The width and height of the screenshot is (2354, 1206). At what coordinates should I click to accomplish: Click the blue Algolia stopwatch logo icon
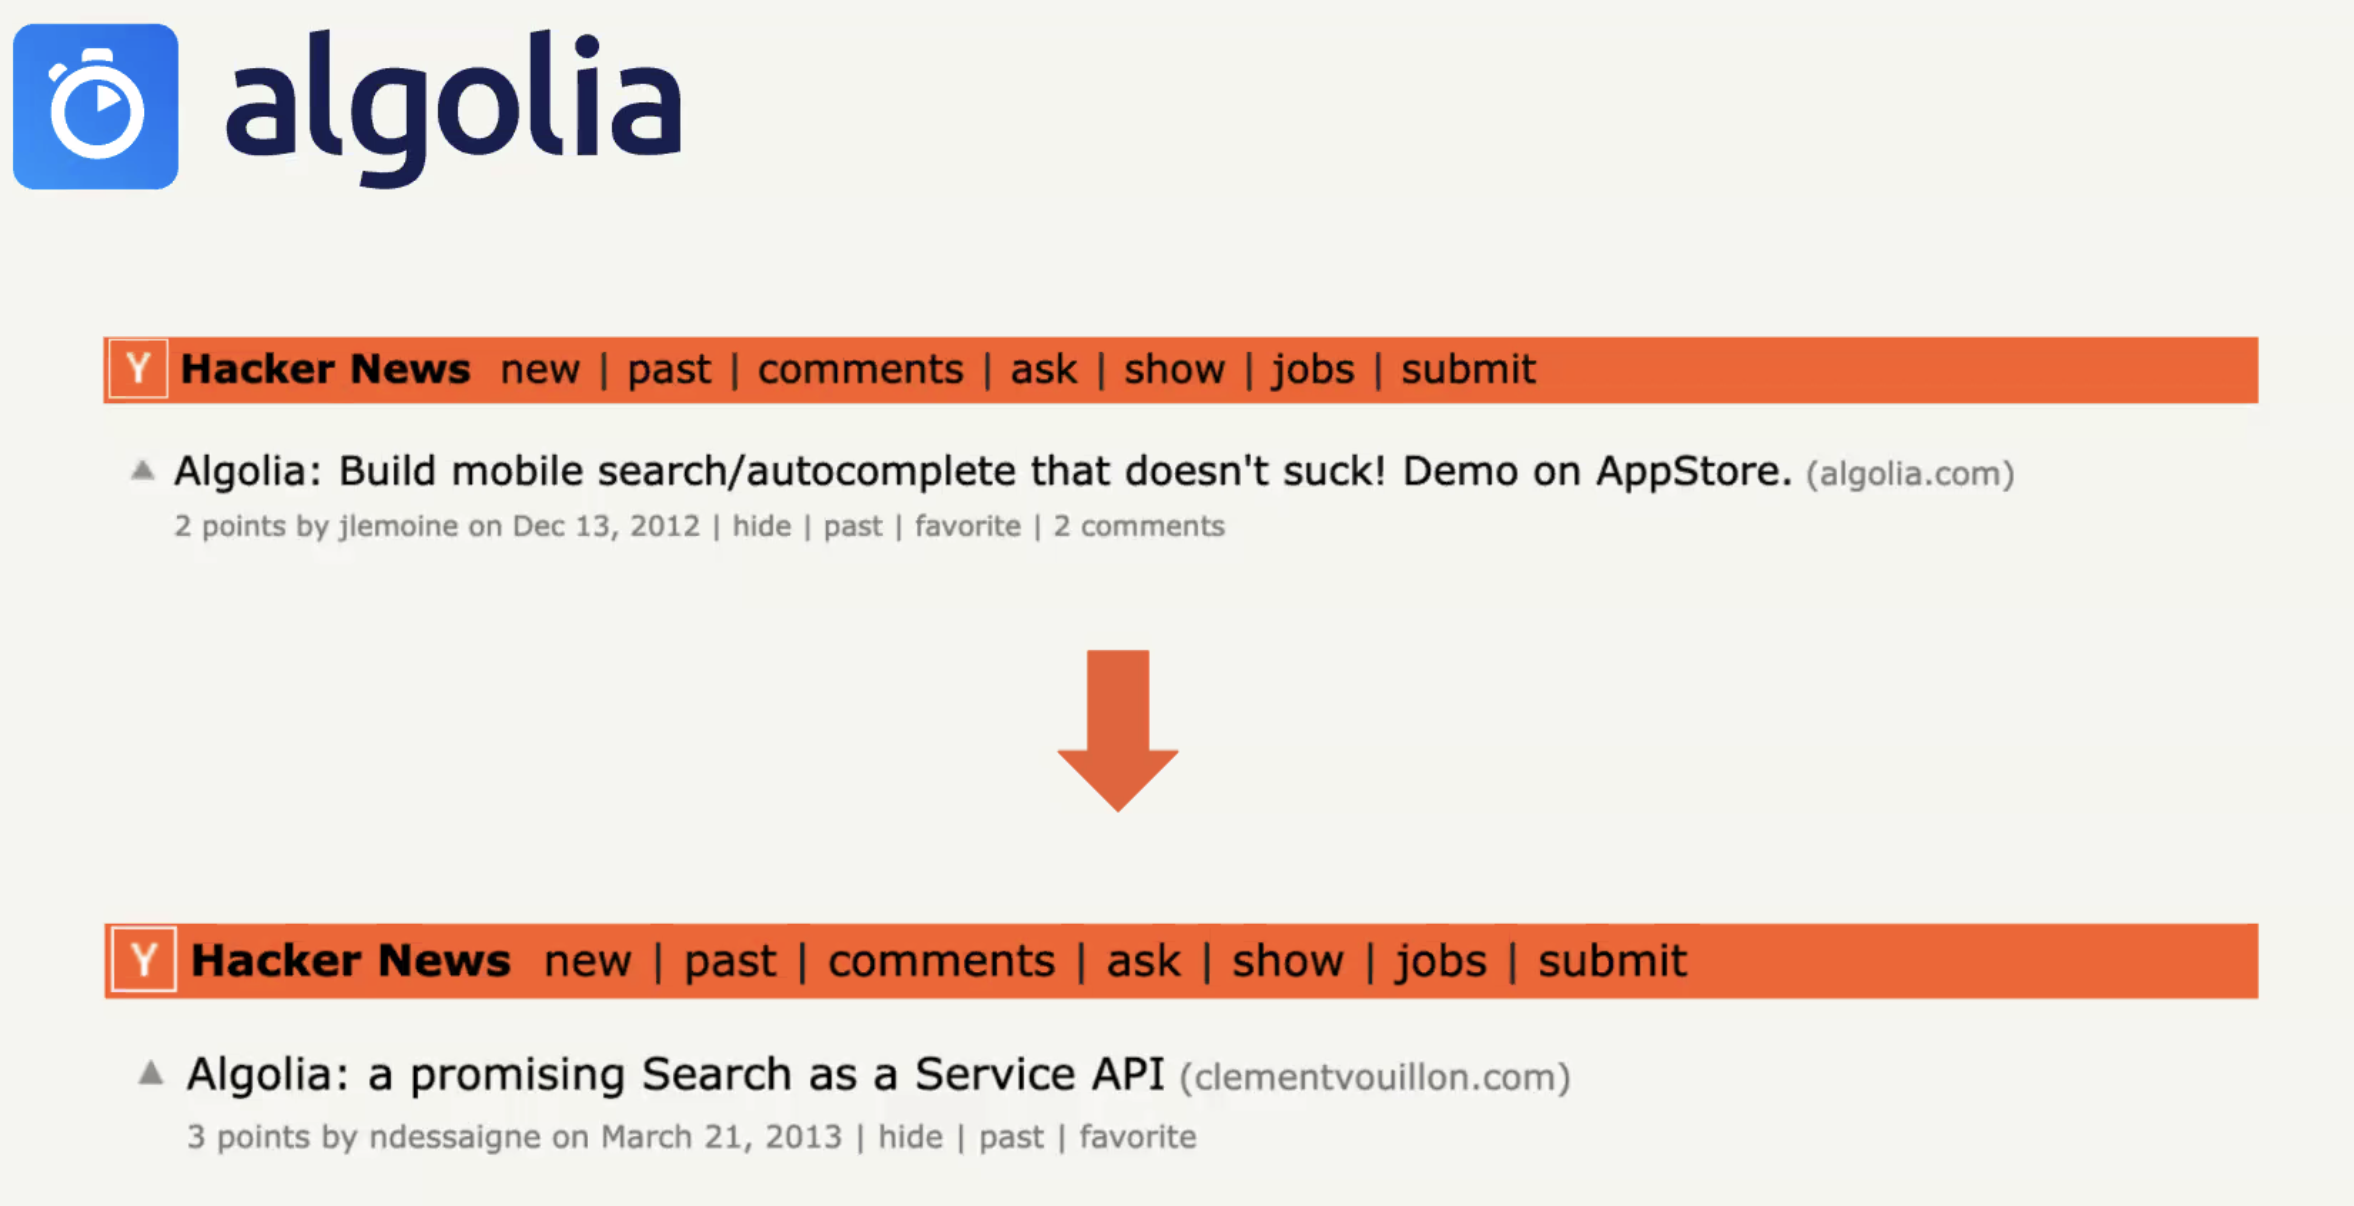[96, 107]
